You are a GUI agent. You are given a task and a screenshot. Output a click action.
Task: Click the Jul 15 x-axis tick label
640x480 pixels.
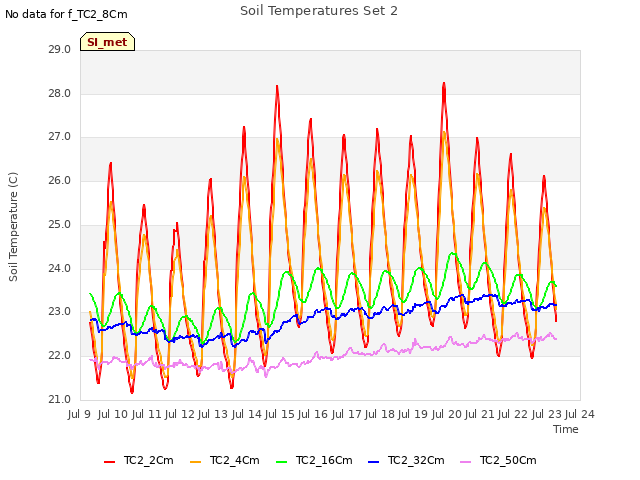280,414
